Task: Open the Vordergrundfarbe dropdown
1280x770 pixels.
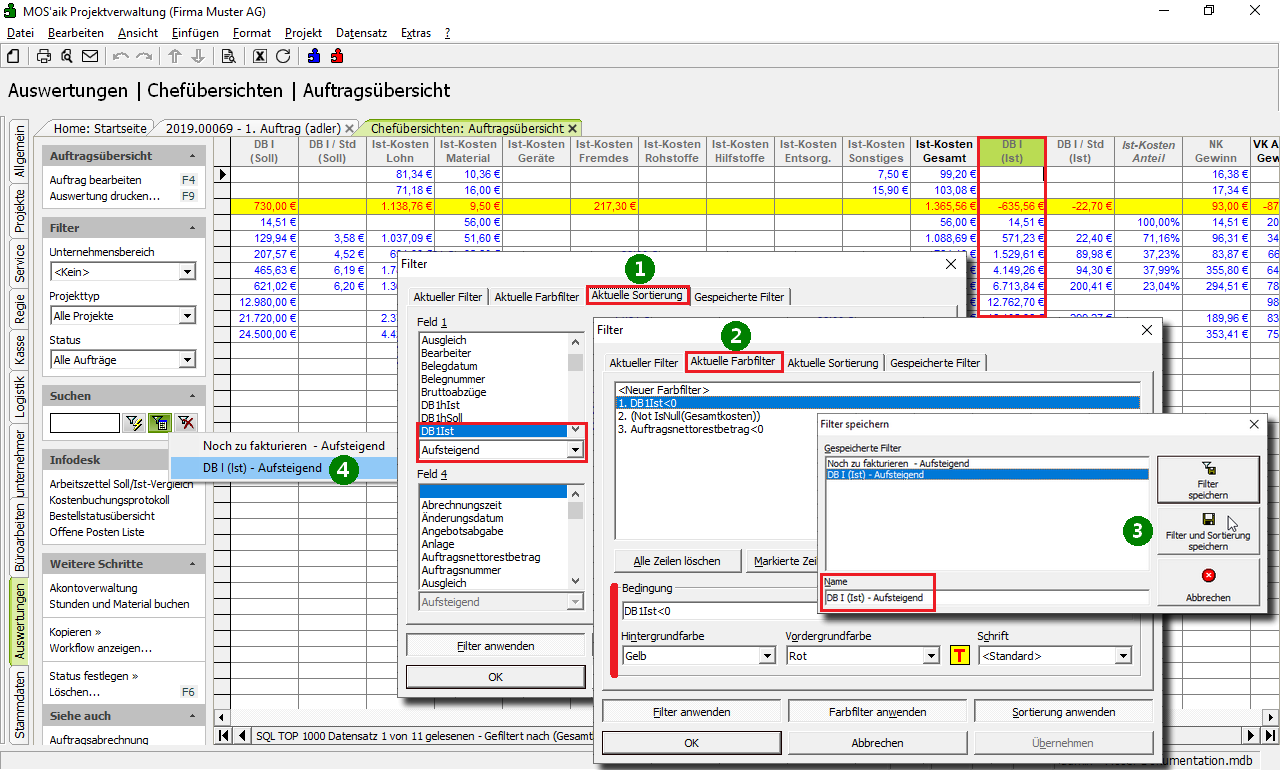Action: point(932,656)
